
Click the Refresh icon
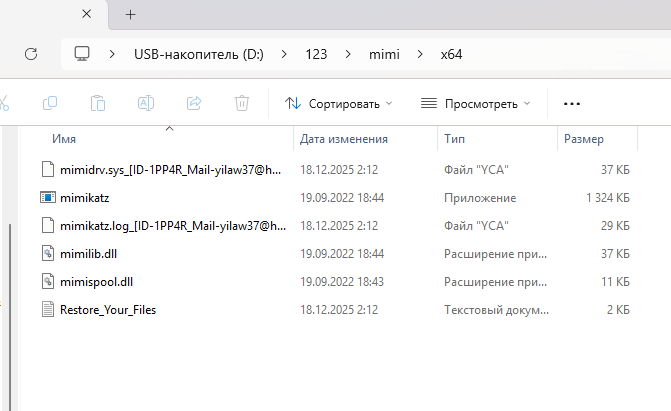[30, 53]
